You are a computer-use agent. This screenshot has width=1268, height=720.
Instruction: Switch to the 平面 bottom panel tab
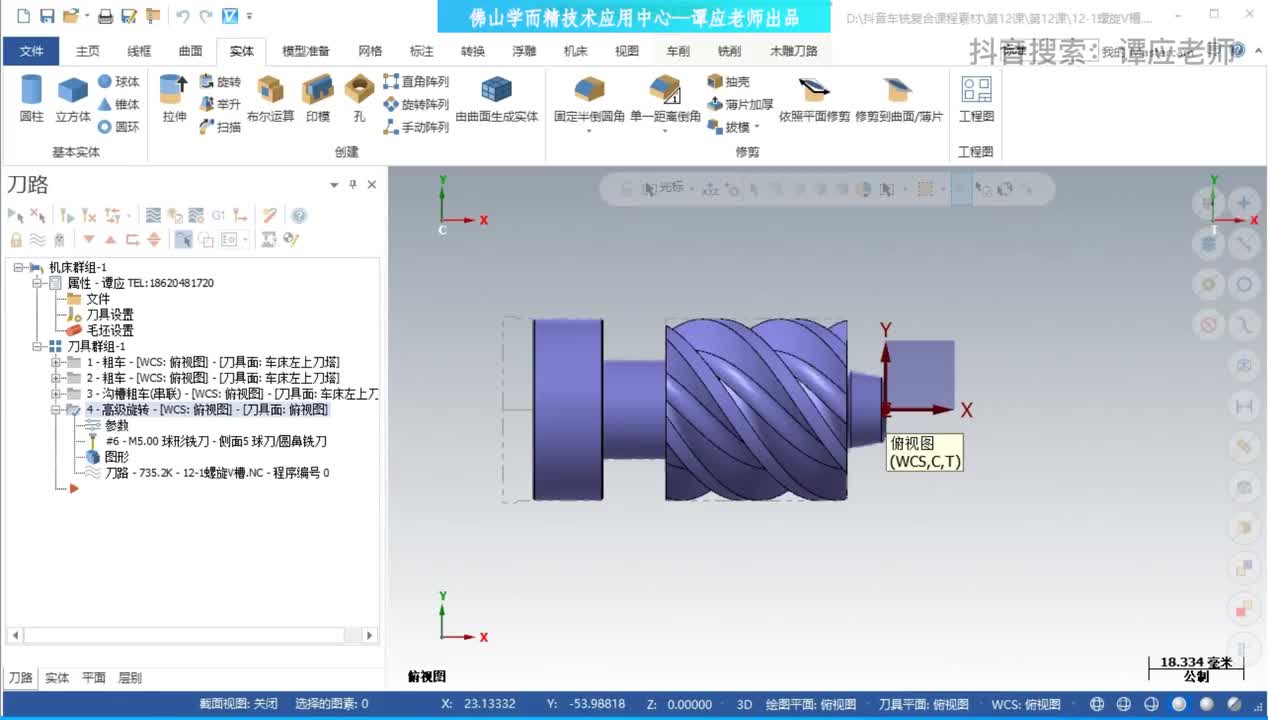pyautogui.click(x=94, y=678)
